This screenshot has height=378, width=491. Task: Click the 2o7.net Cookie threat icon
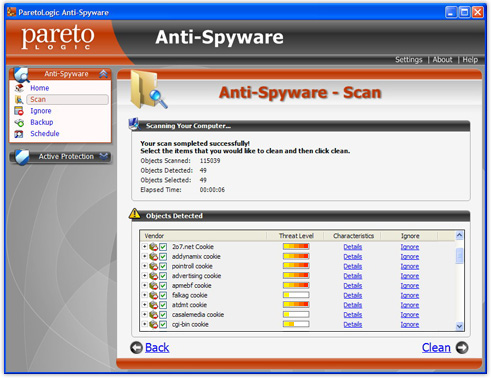point(153,247)
